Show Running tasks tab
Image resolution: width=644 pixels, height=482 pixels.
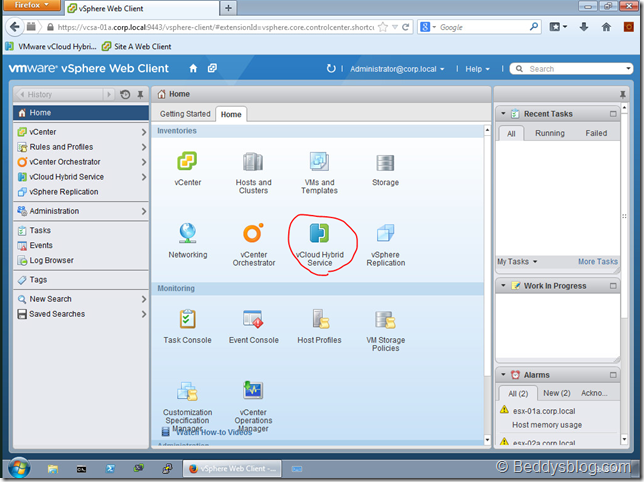(x=550, y=133)
